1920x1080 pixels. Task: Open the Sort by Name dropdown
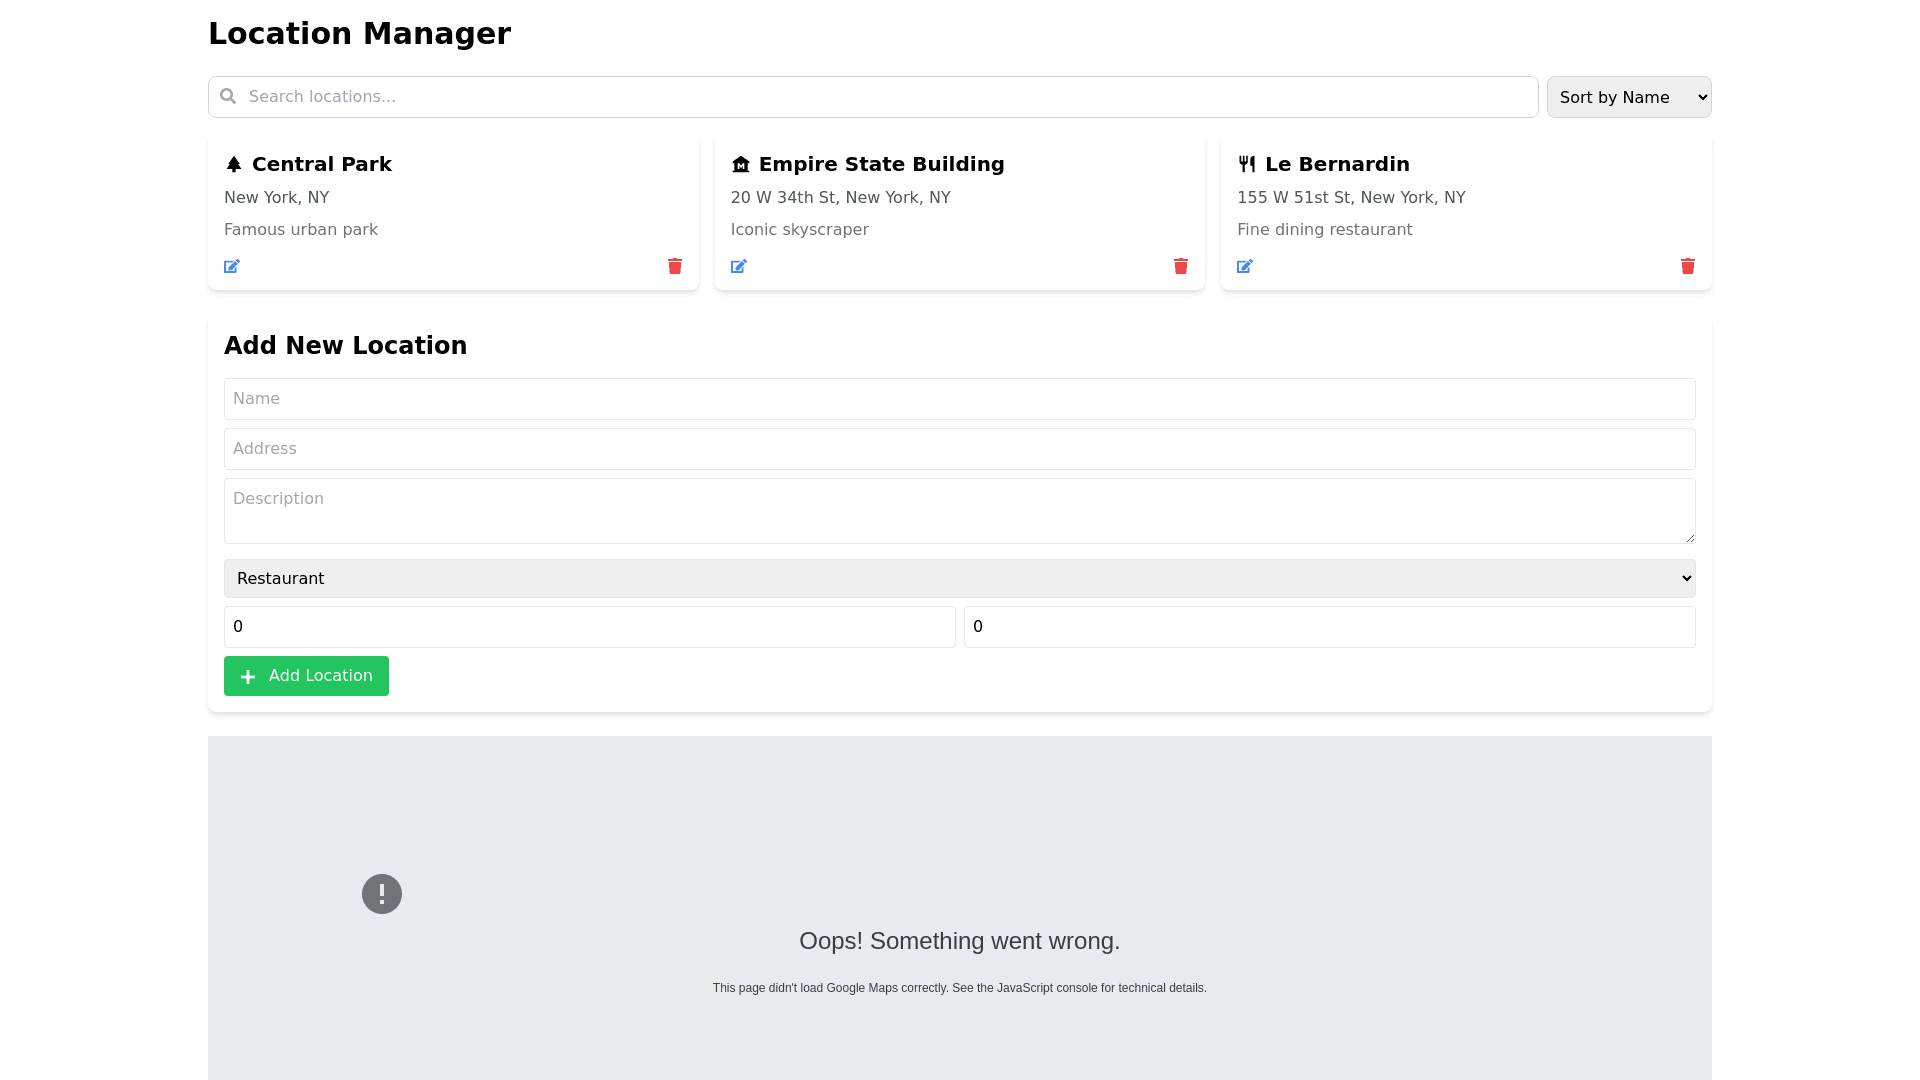click(x=1629, y=97)
